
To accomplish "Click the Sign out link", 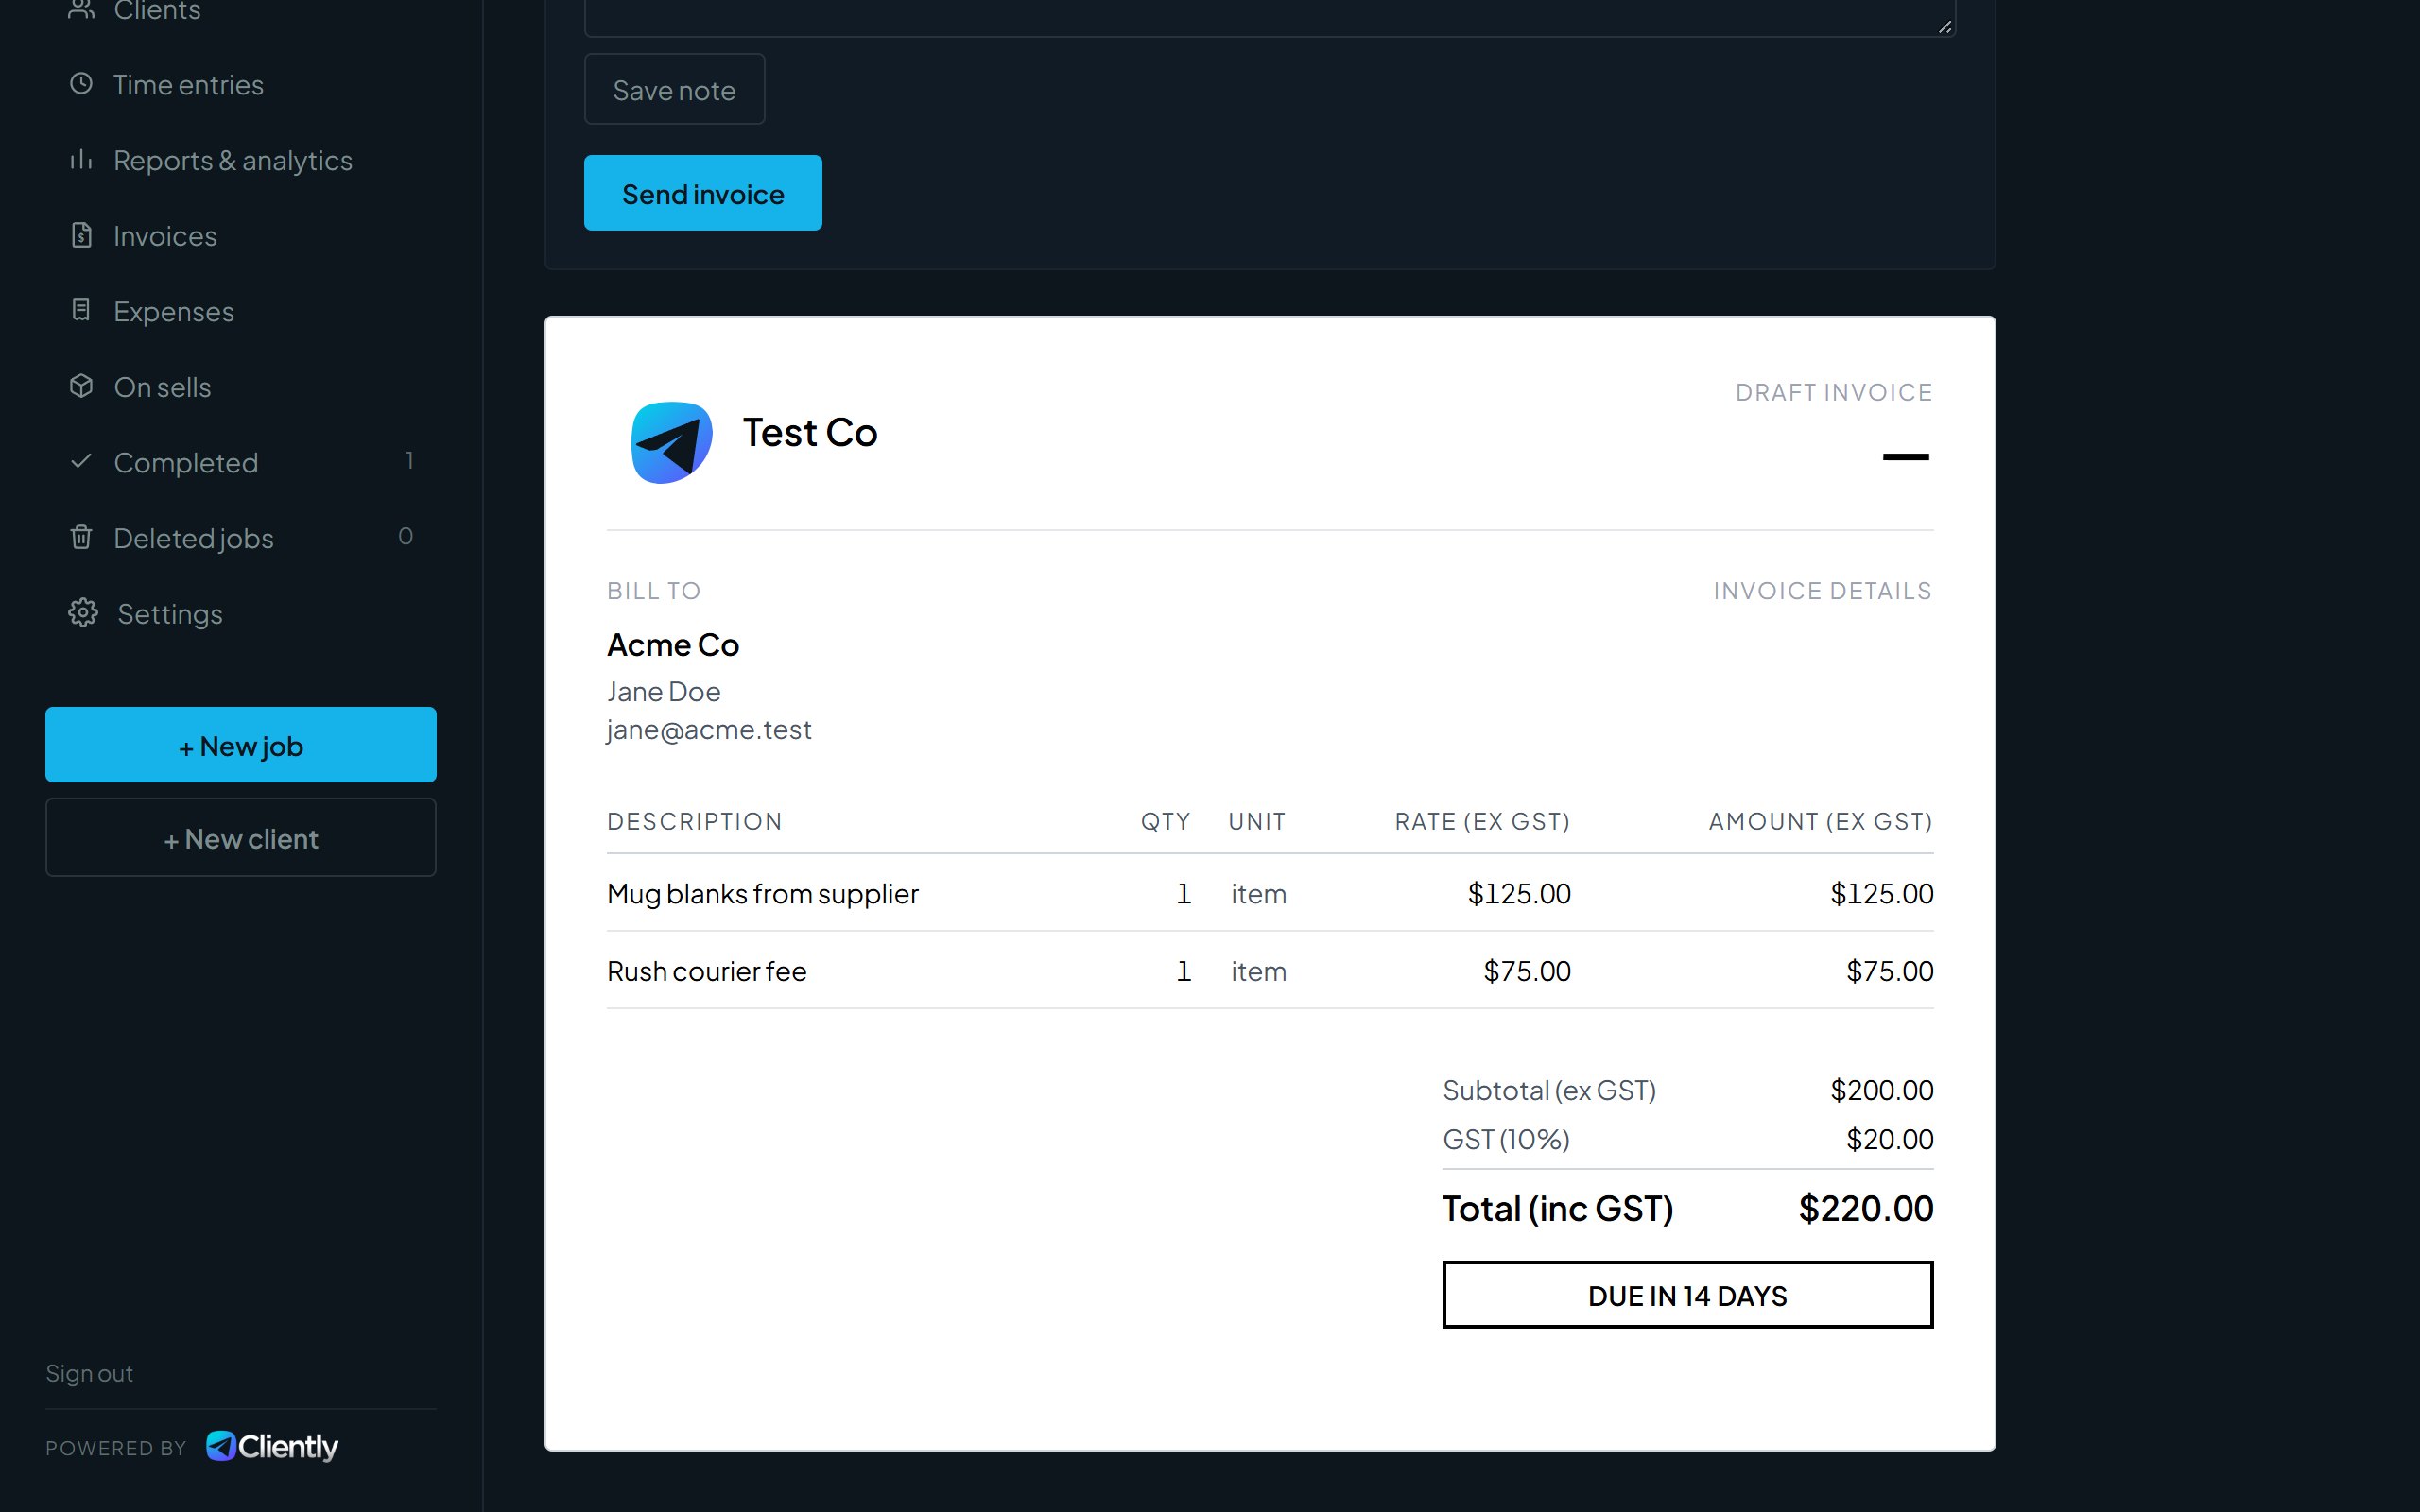I will click(89, 1373).
